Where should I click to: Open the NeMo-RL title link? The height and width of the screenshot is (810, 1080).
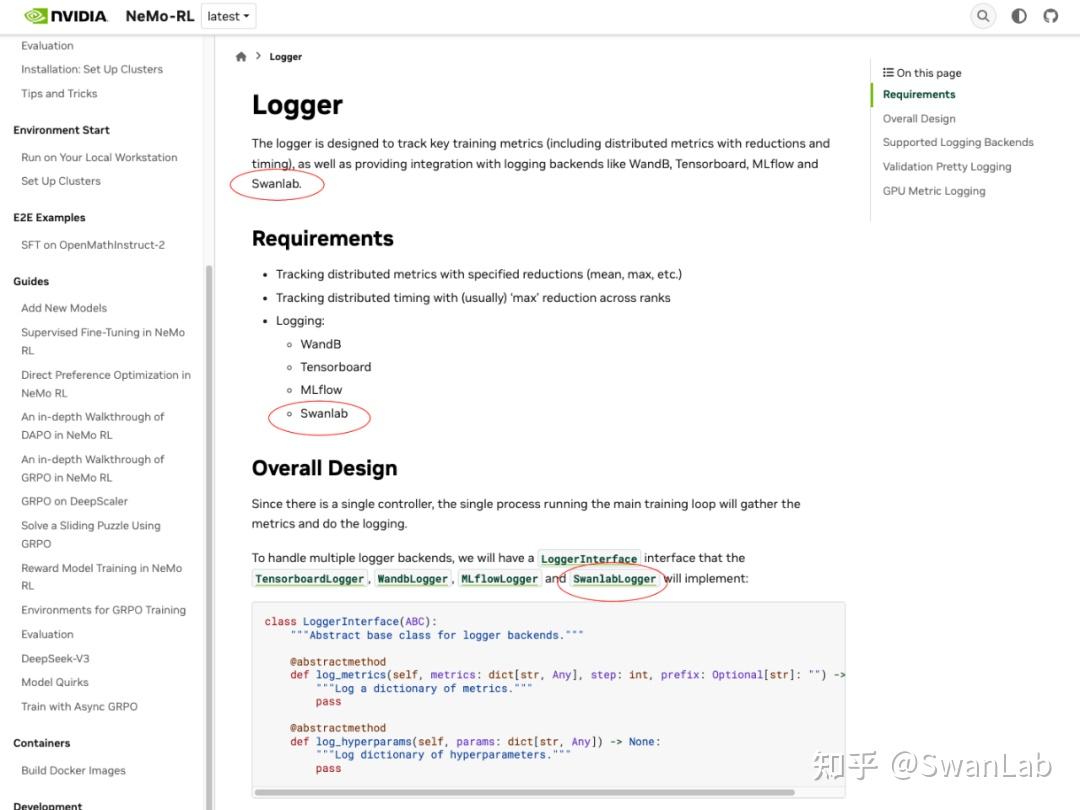pos(160,16)
